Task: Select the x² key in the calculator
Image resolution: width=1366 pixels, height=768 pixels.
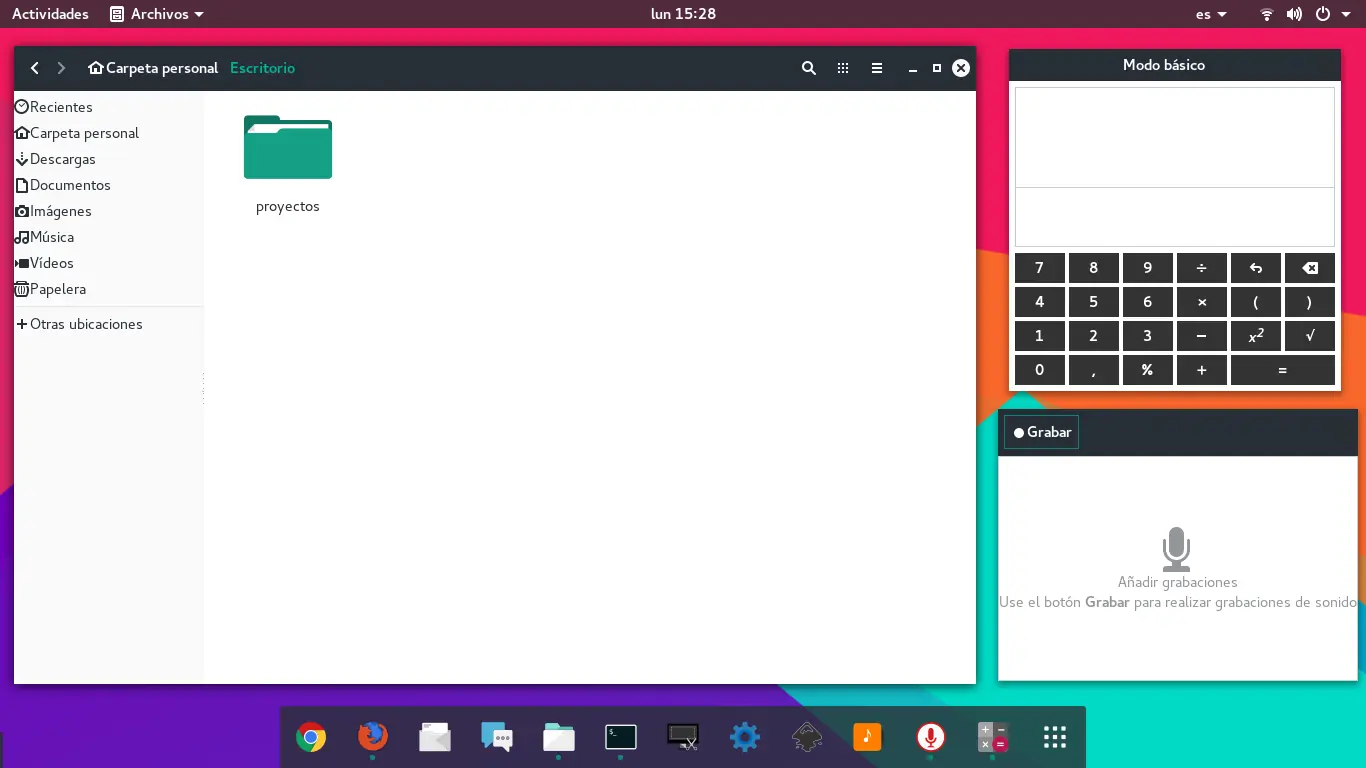Action: pos(1255,336)
